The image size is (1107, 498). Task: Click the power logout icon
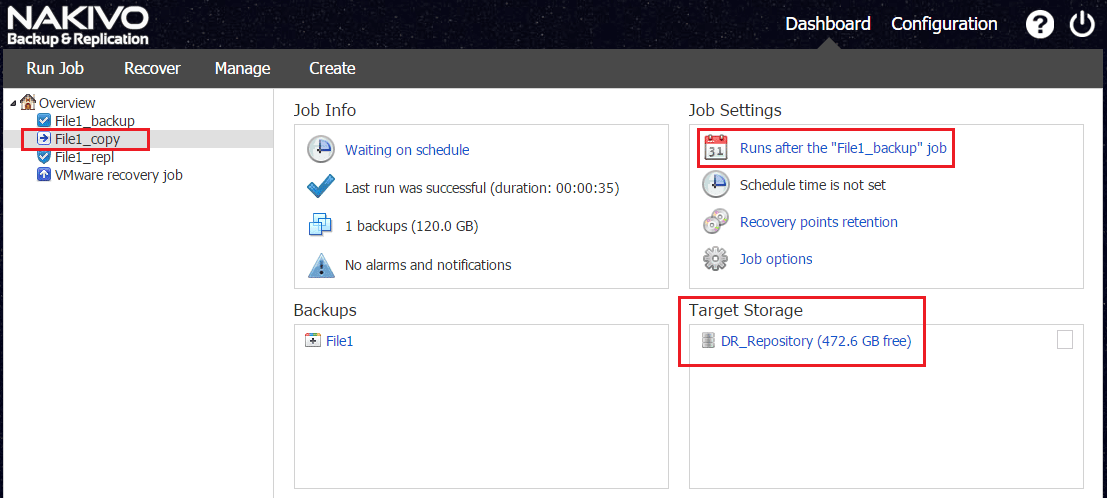1082,24
